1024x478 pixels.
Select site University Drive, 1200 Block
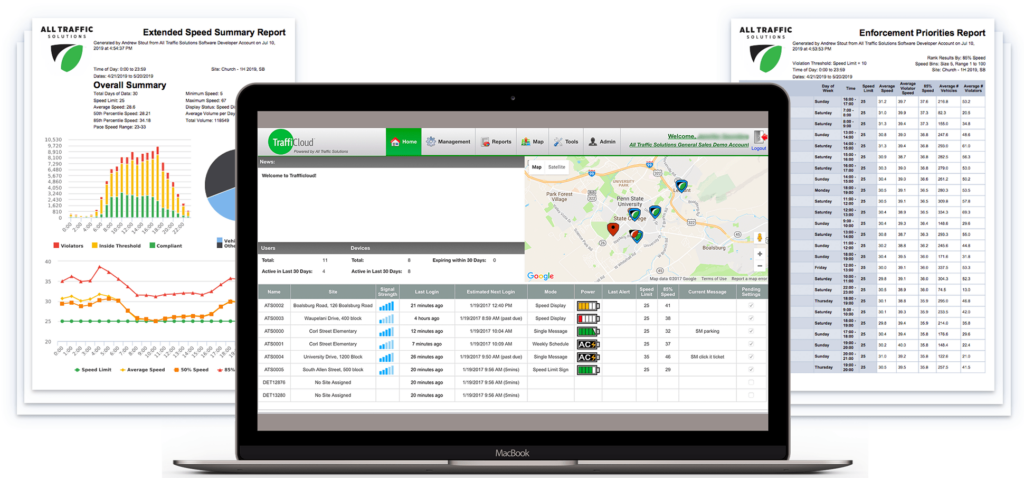point(333,357)
